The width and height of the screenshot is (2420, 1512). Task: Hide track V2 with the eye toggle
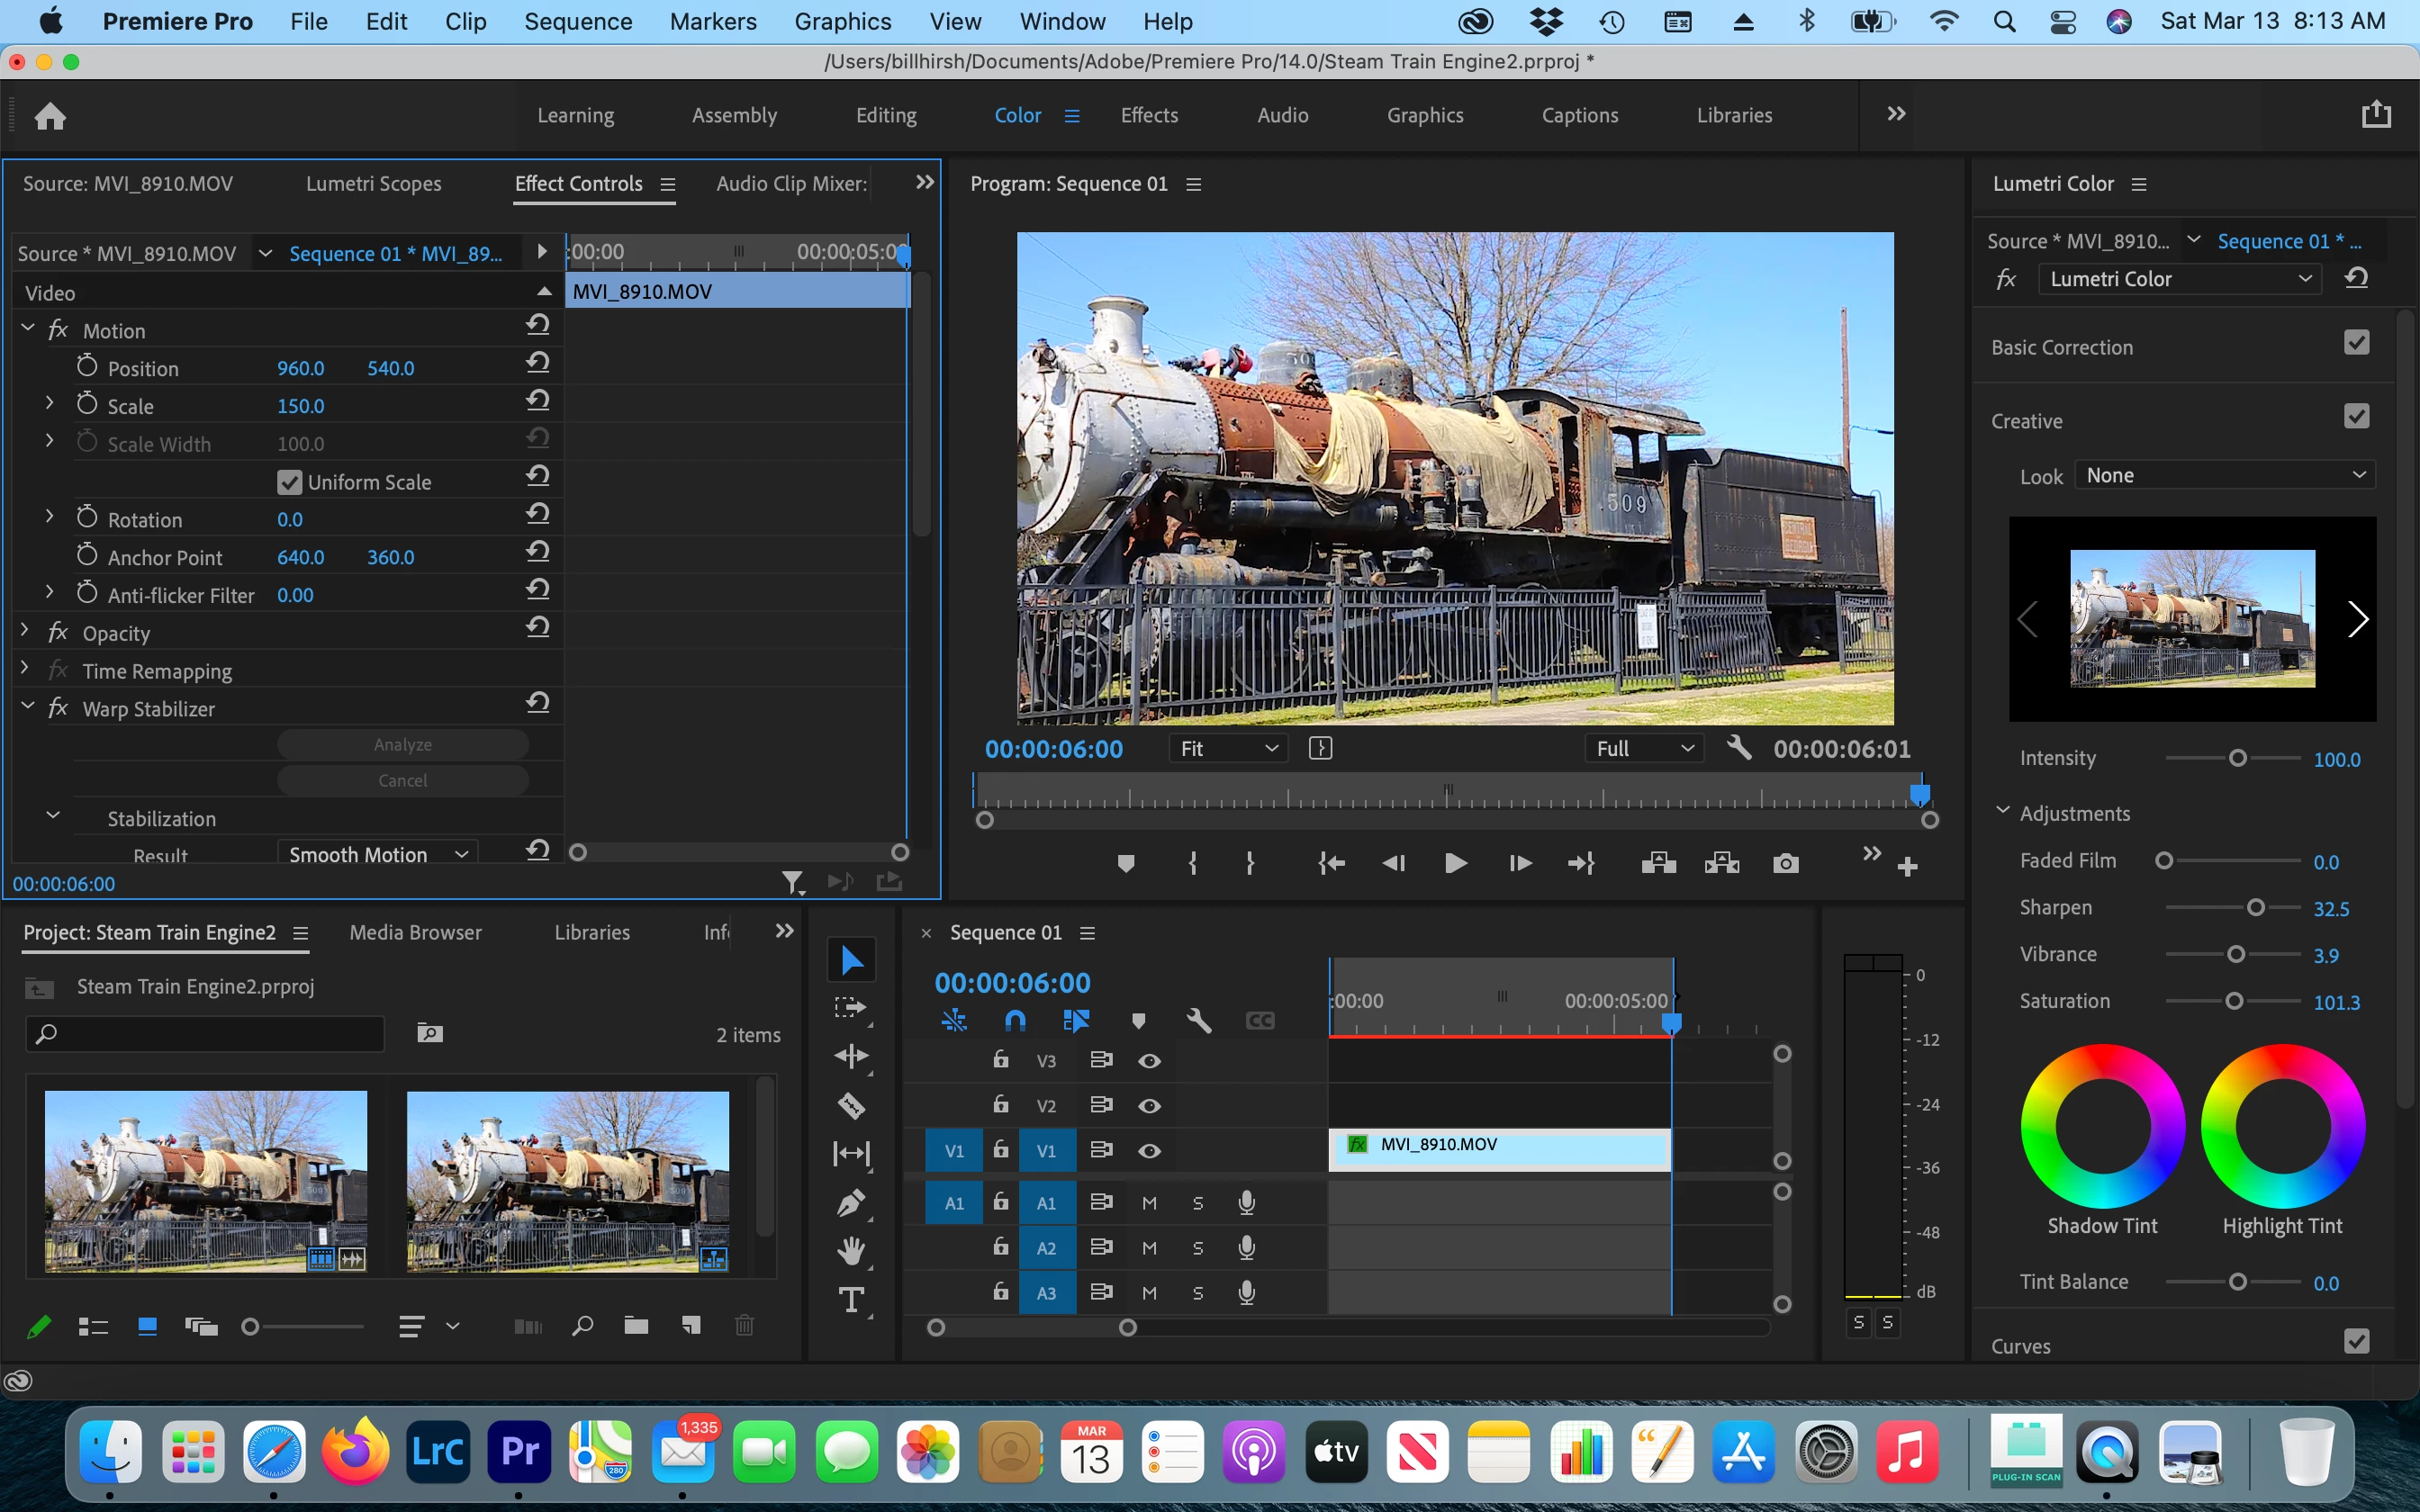click(x=1149, y=1106)
